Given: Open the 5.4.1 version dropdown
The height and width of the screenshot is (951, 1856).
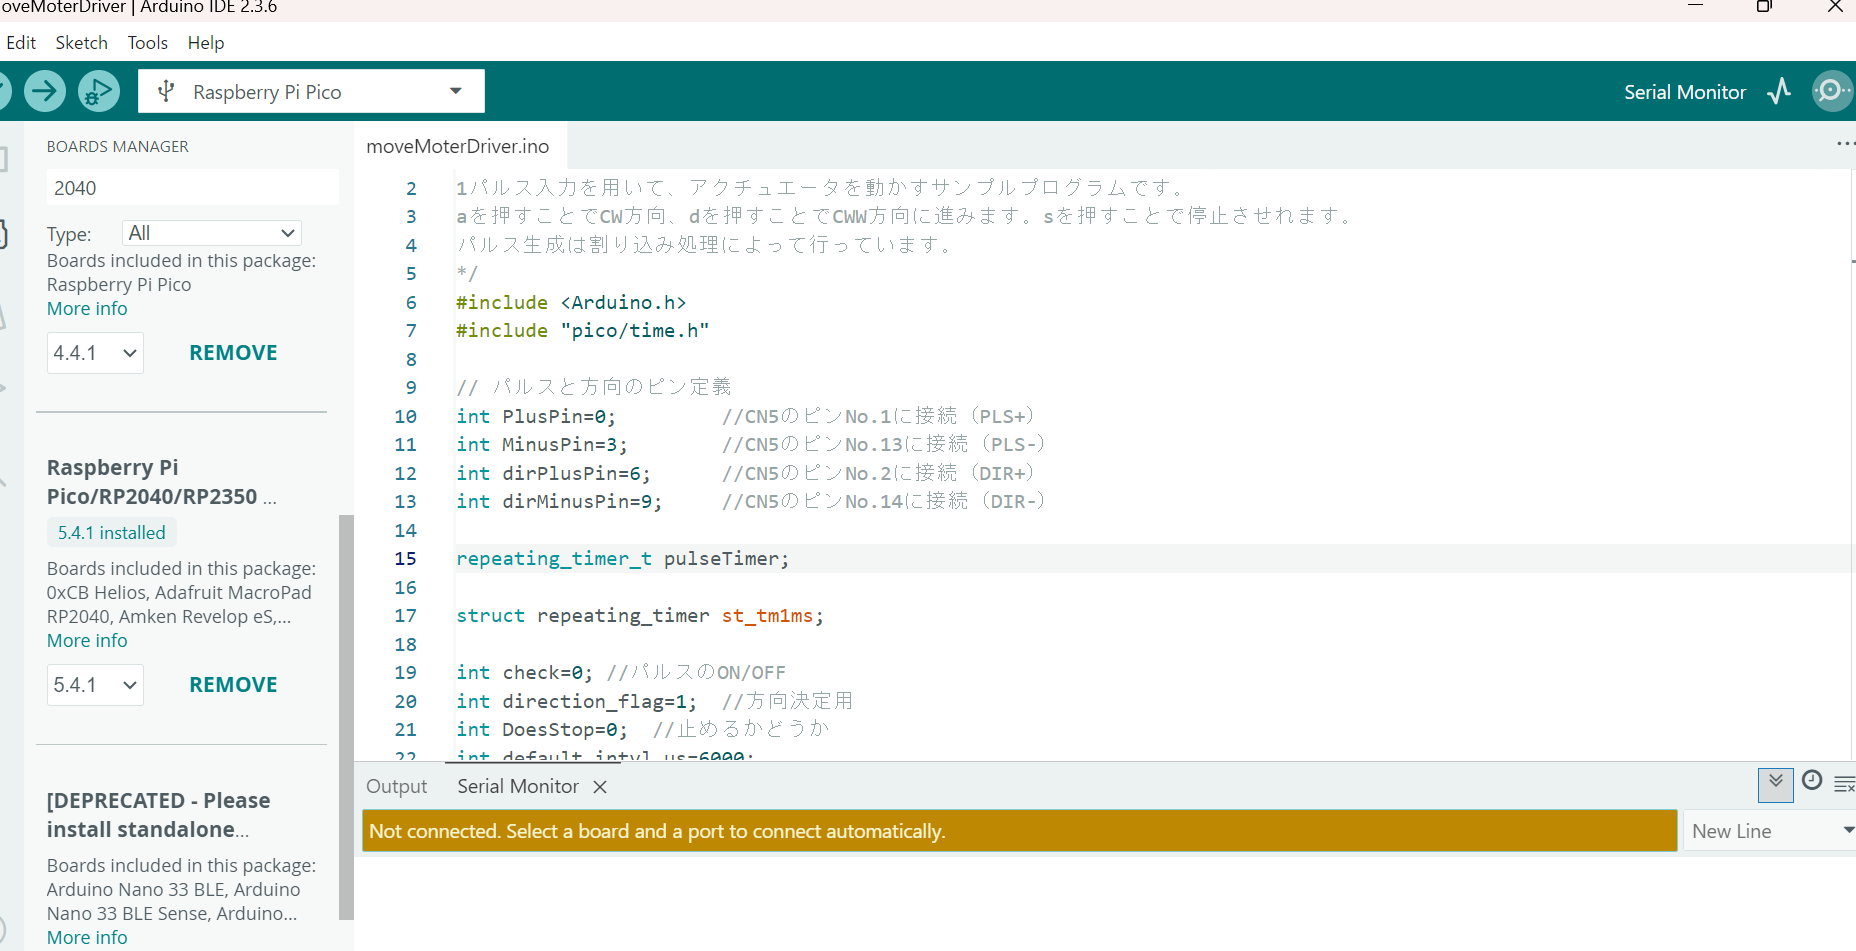Looking at the screenshot, I should coord(95,685).
